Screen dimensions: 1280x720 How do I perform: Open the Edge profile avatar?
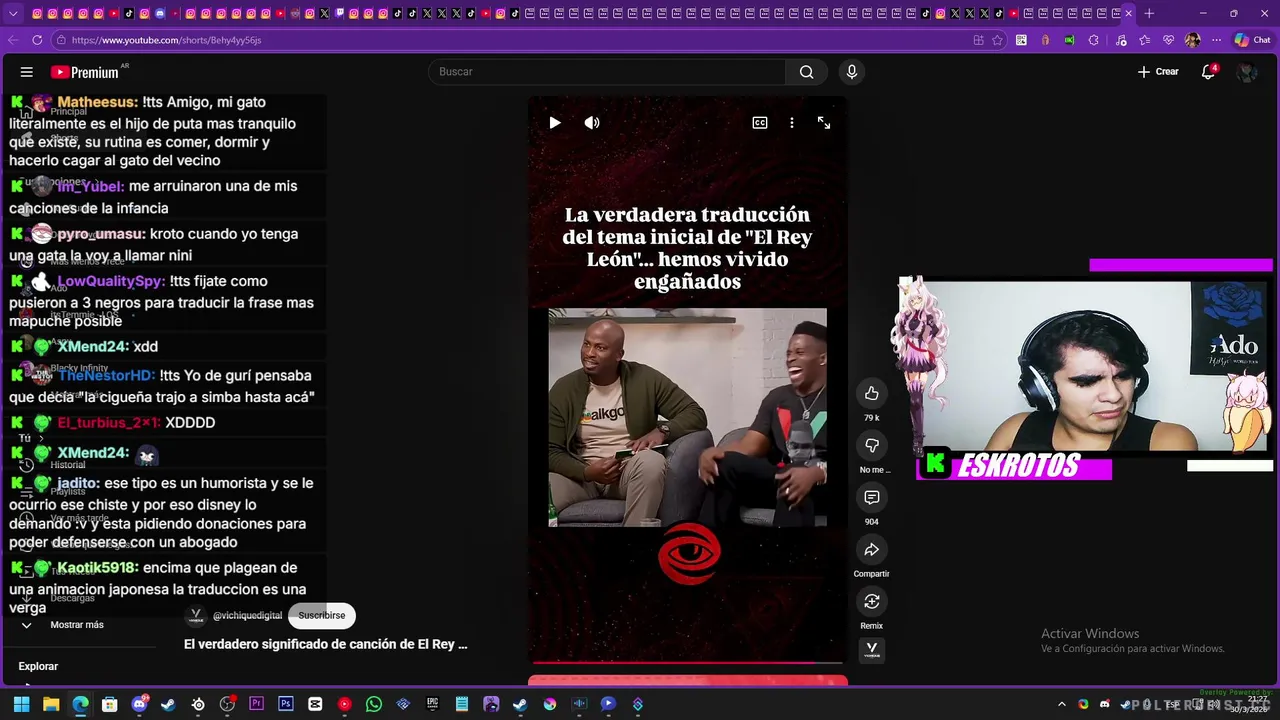coord(1192,40)
